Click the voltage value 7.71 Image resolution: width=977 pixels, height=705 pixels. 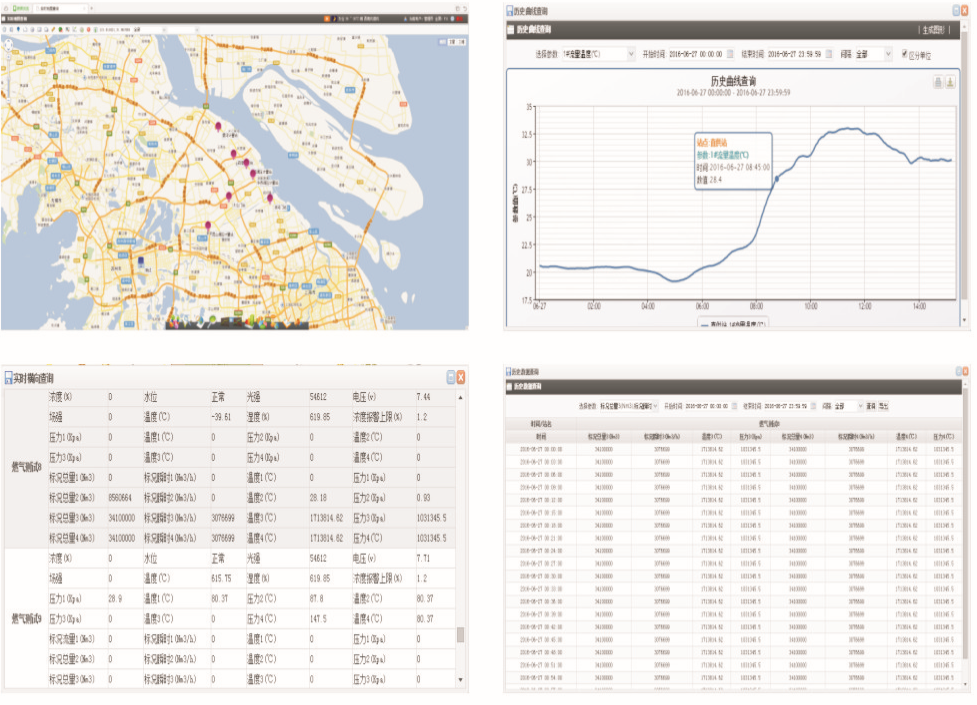tap(424, 558)
